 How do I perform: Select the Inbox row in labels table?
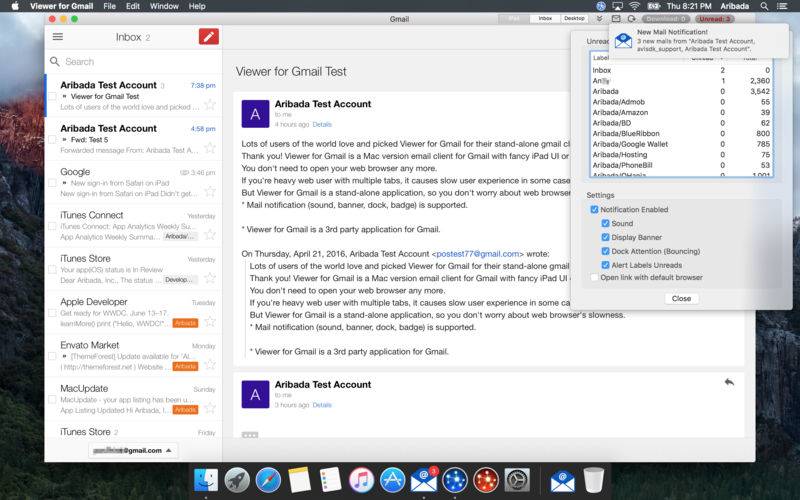pyautogui.click(x=681, y=70)
